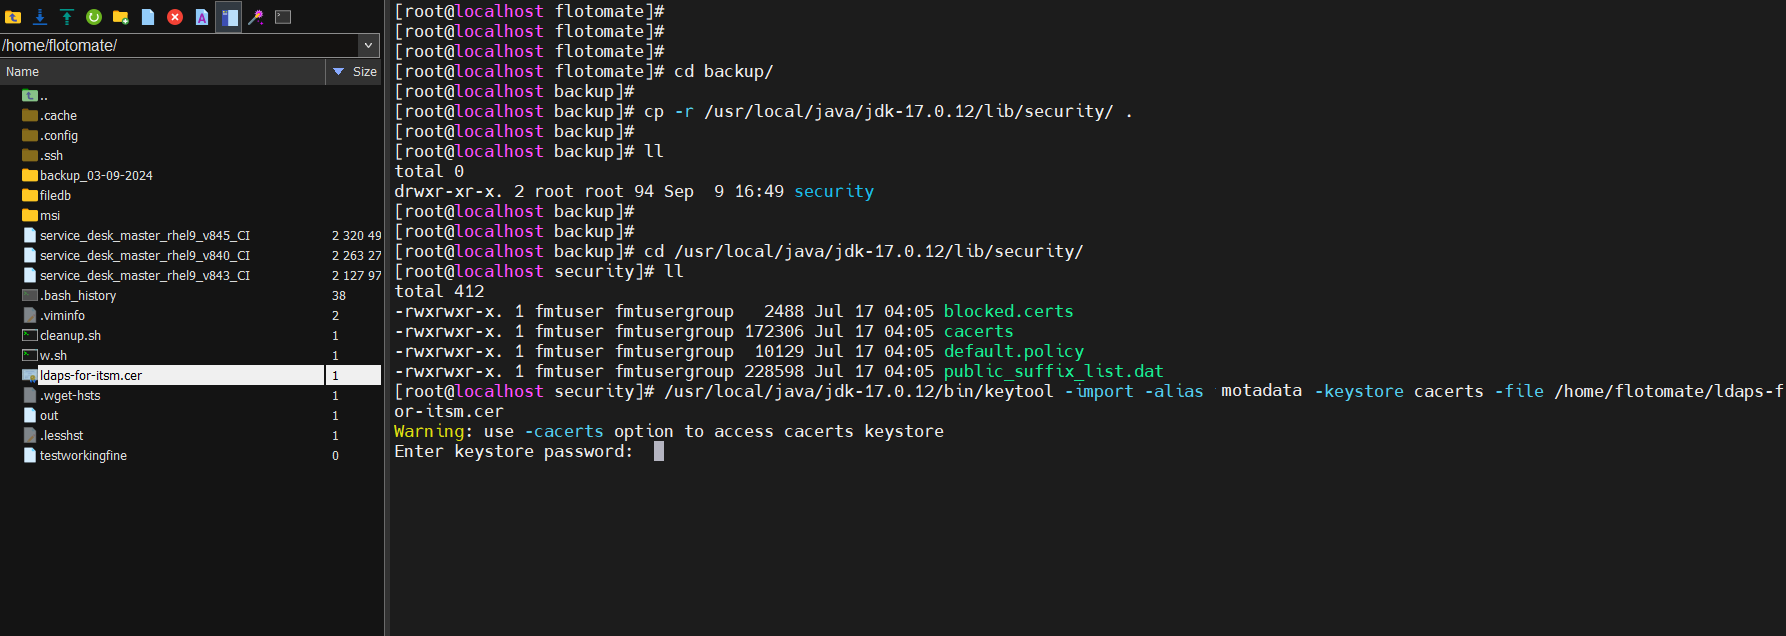
Task: Click the magic wand icon in the toolbar
Action: (256, 17)
